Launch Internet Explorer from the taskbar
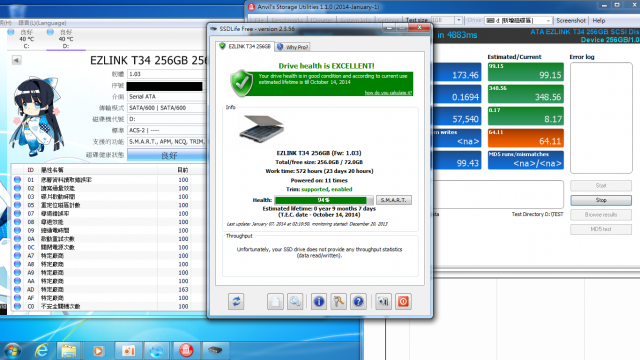 pos(41,351)
